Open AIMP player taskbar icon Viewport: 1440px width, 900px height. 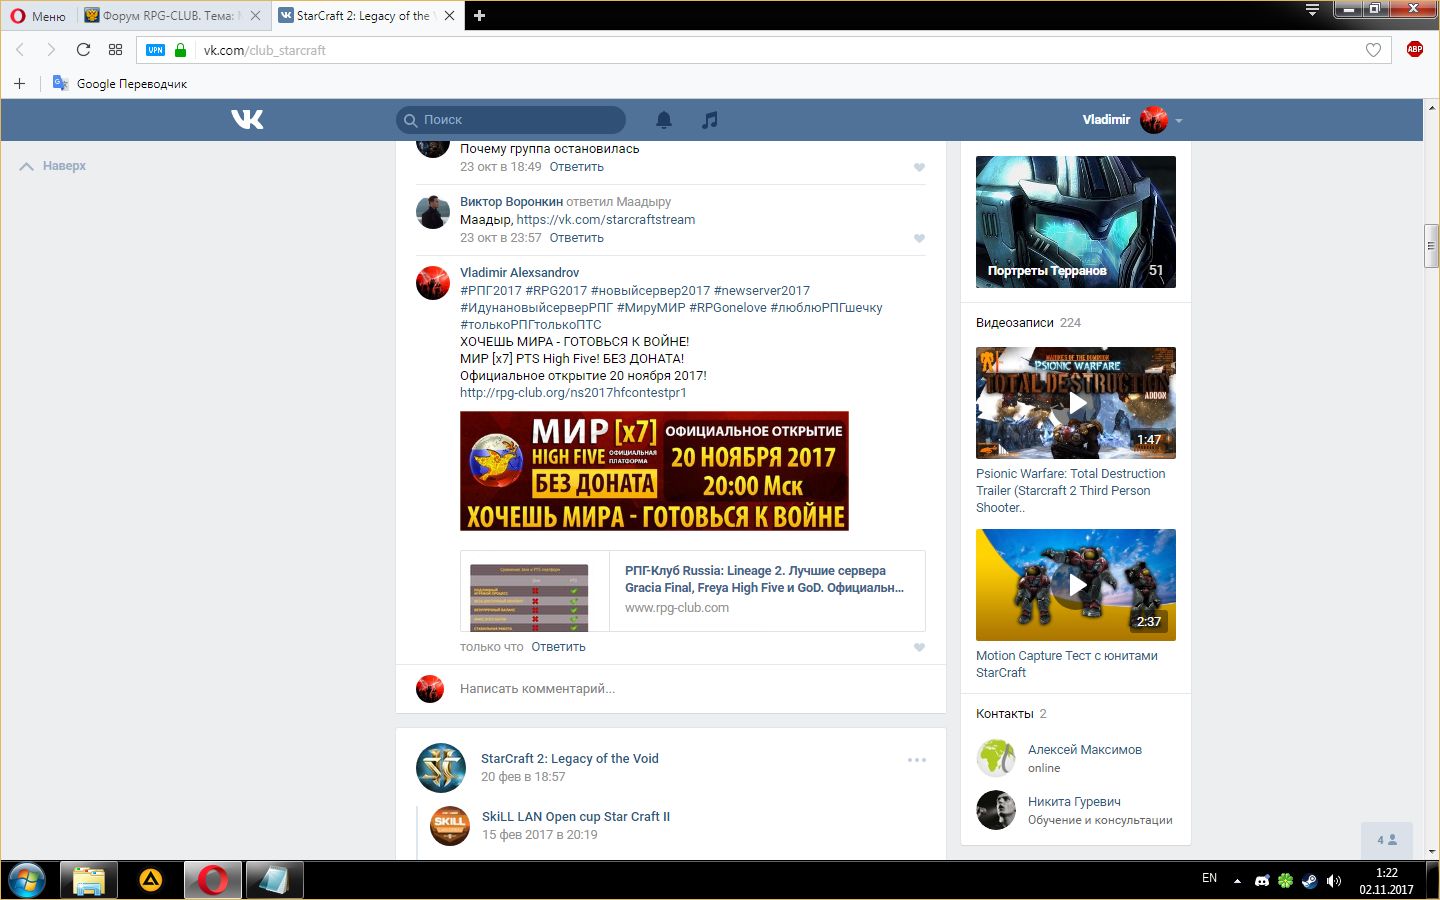(x=150, y=881)
